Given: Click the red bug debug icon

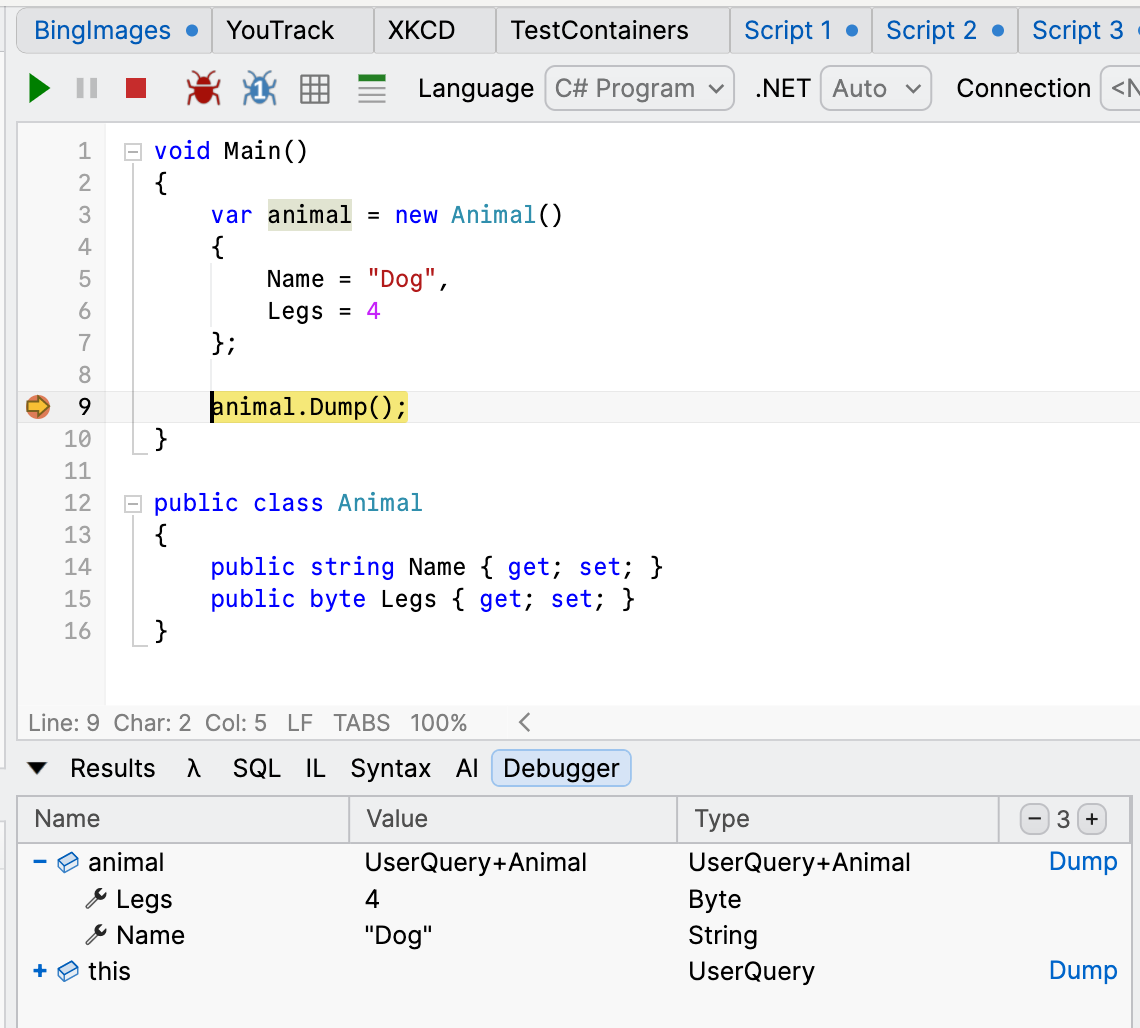Looking at the screenshot, I should 203,88.
